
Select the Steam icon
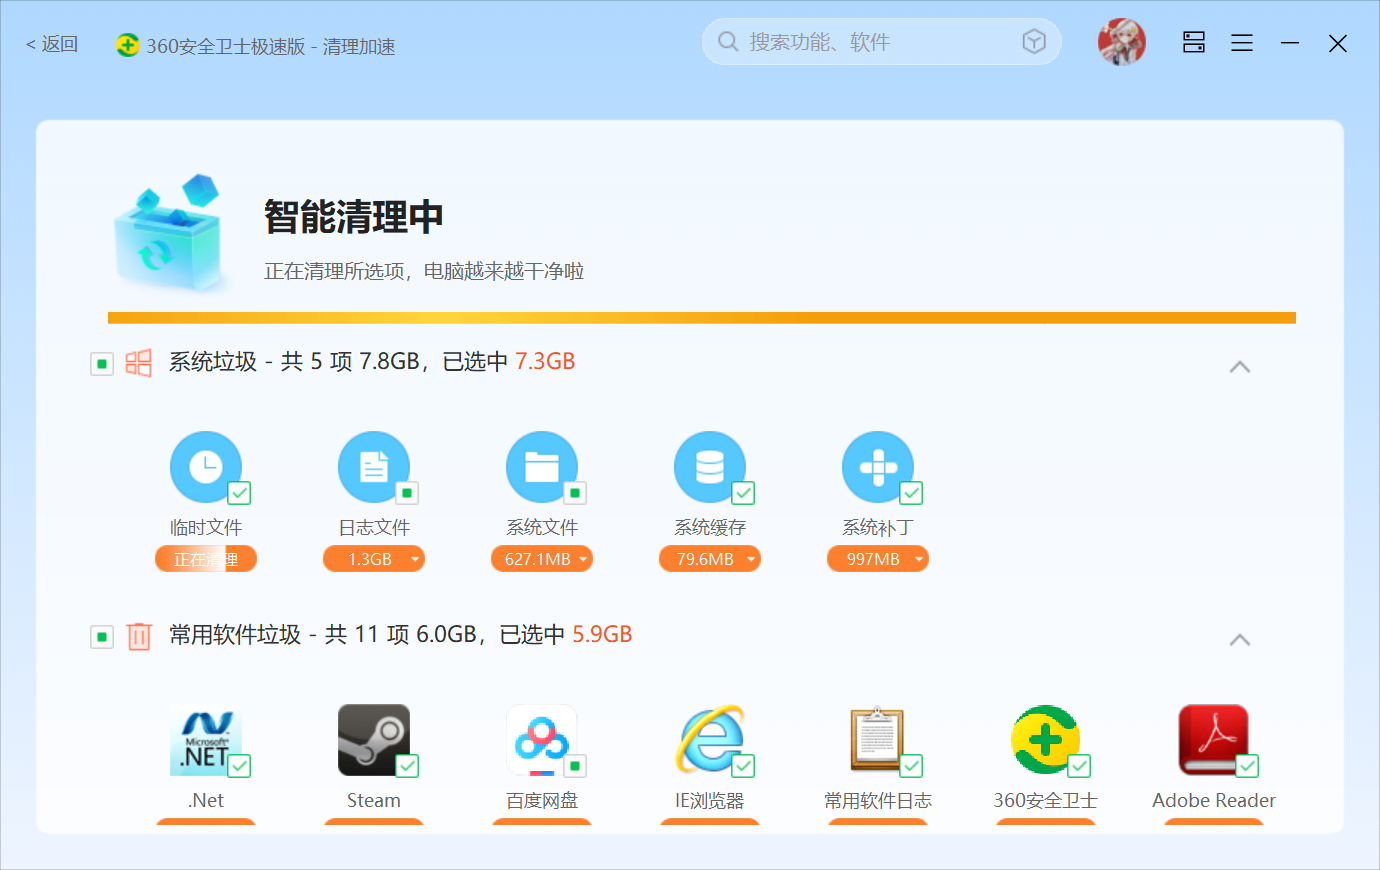pyautogui.click(x=374, y=740)
